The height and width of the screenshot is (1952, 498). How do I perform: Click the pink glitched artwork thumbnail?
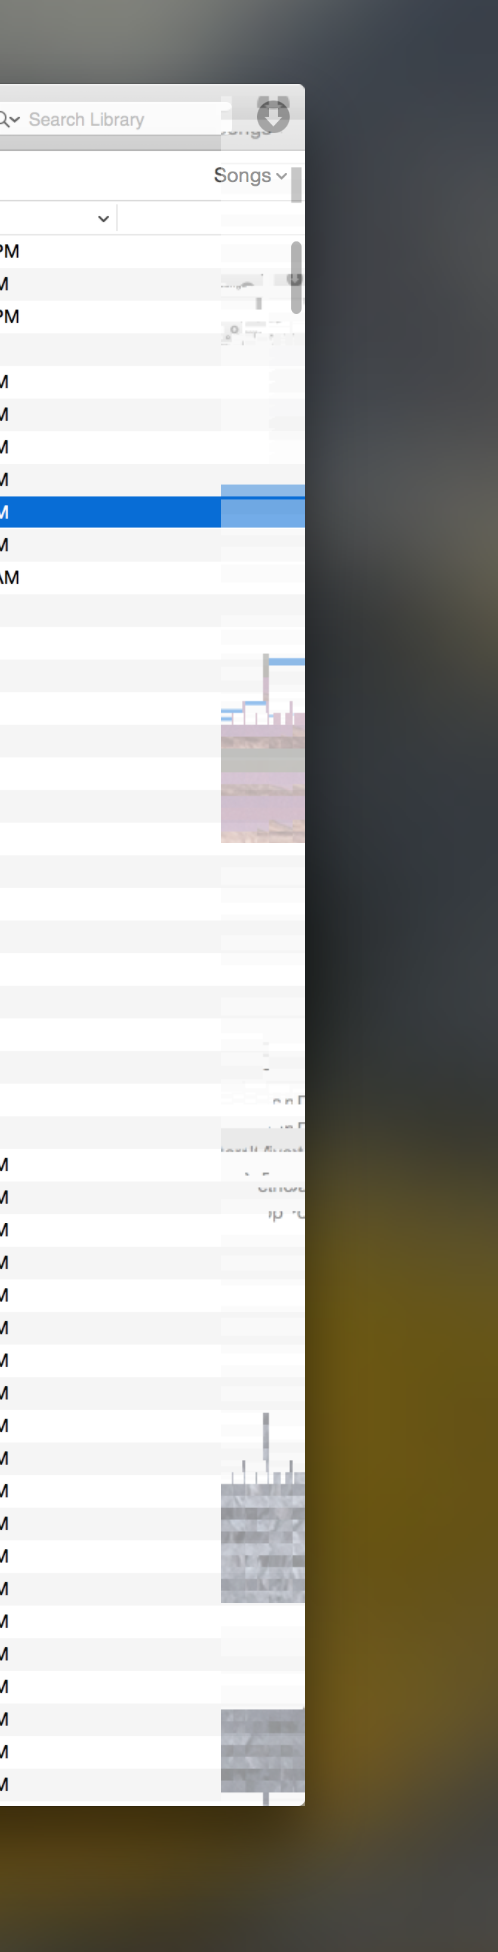pos(263,783)
